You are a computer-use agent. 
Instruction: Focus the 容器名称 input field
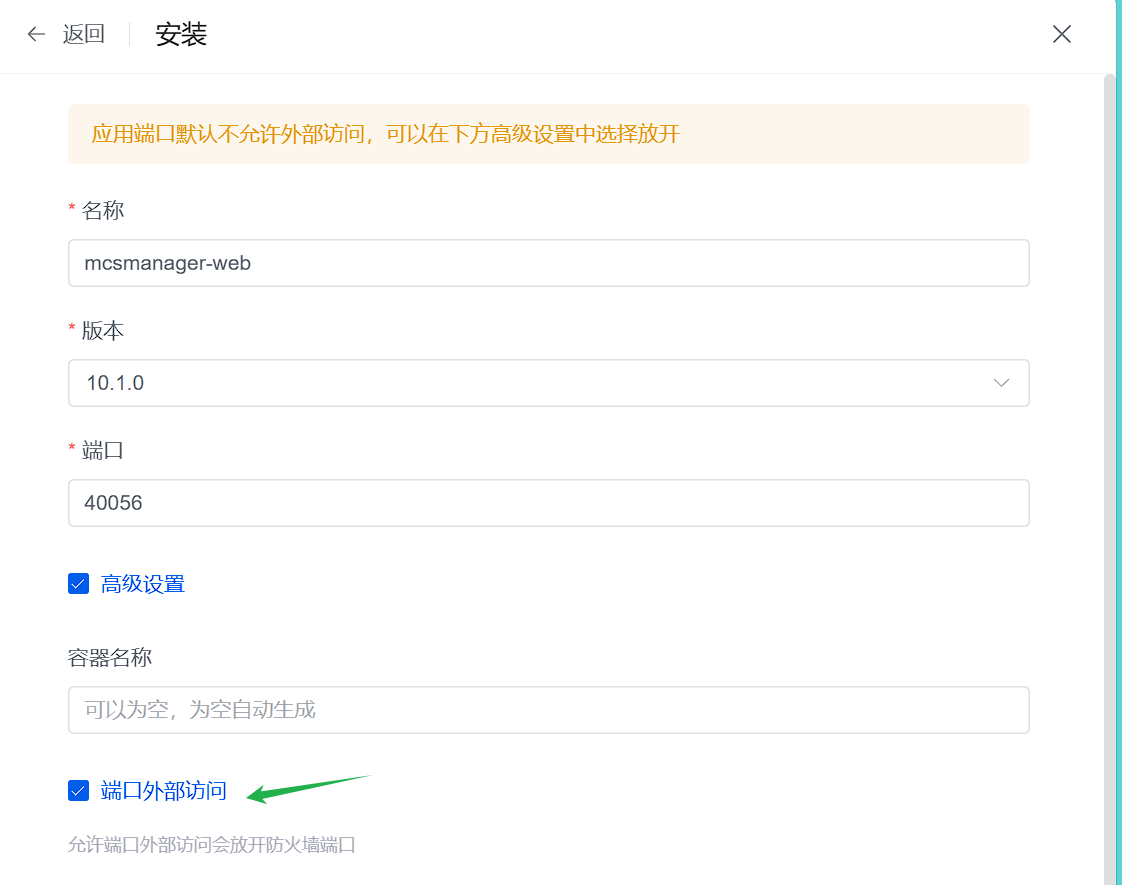[548, 710]
